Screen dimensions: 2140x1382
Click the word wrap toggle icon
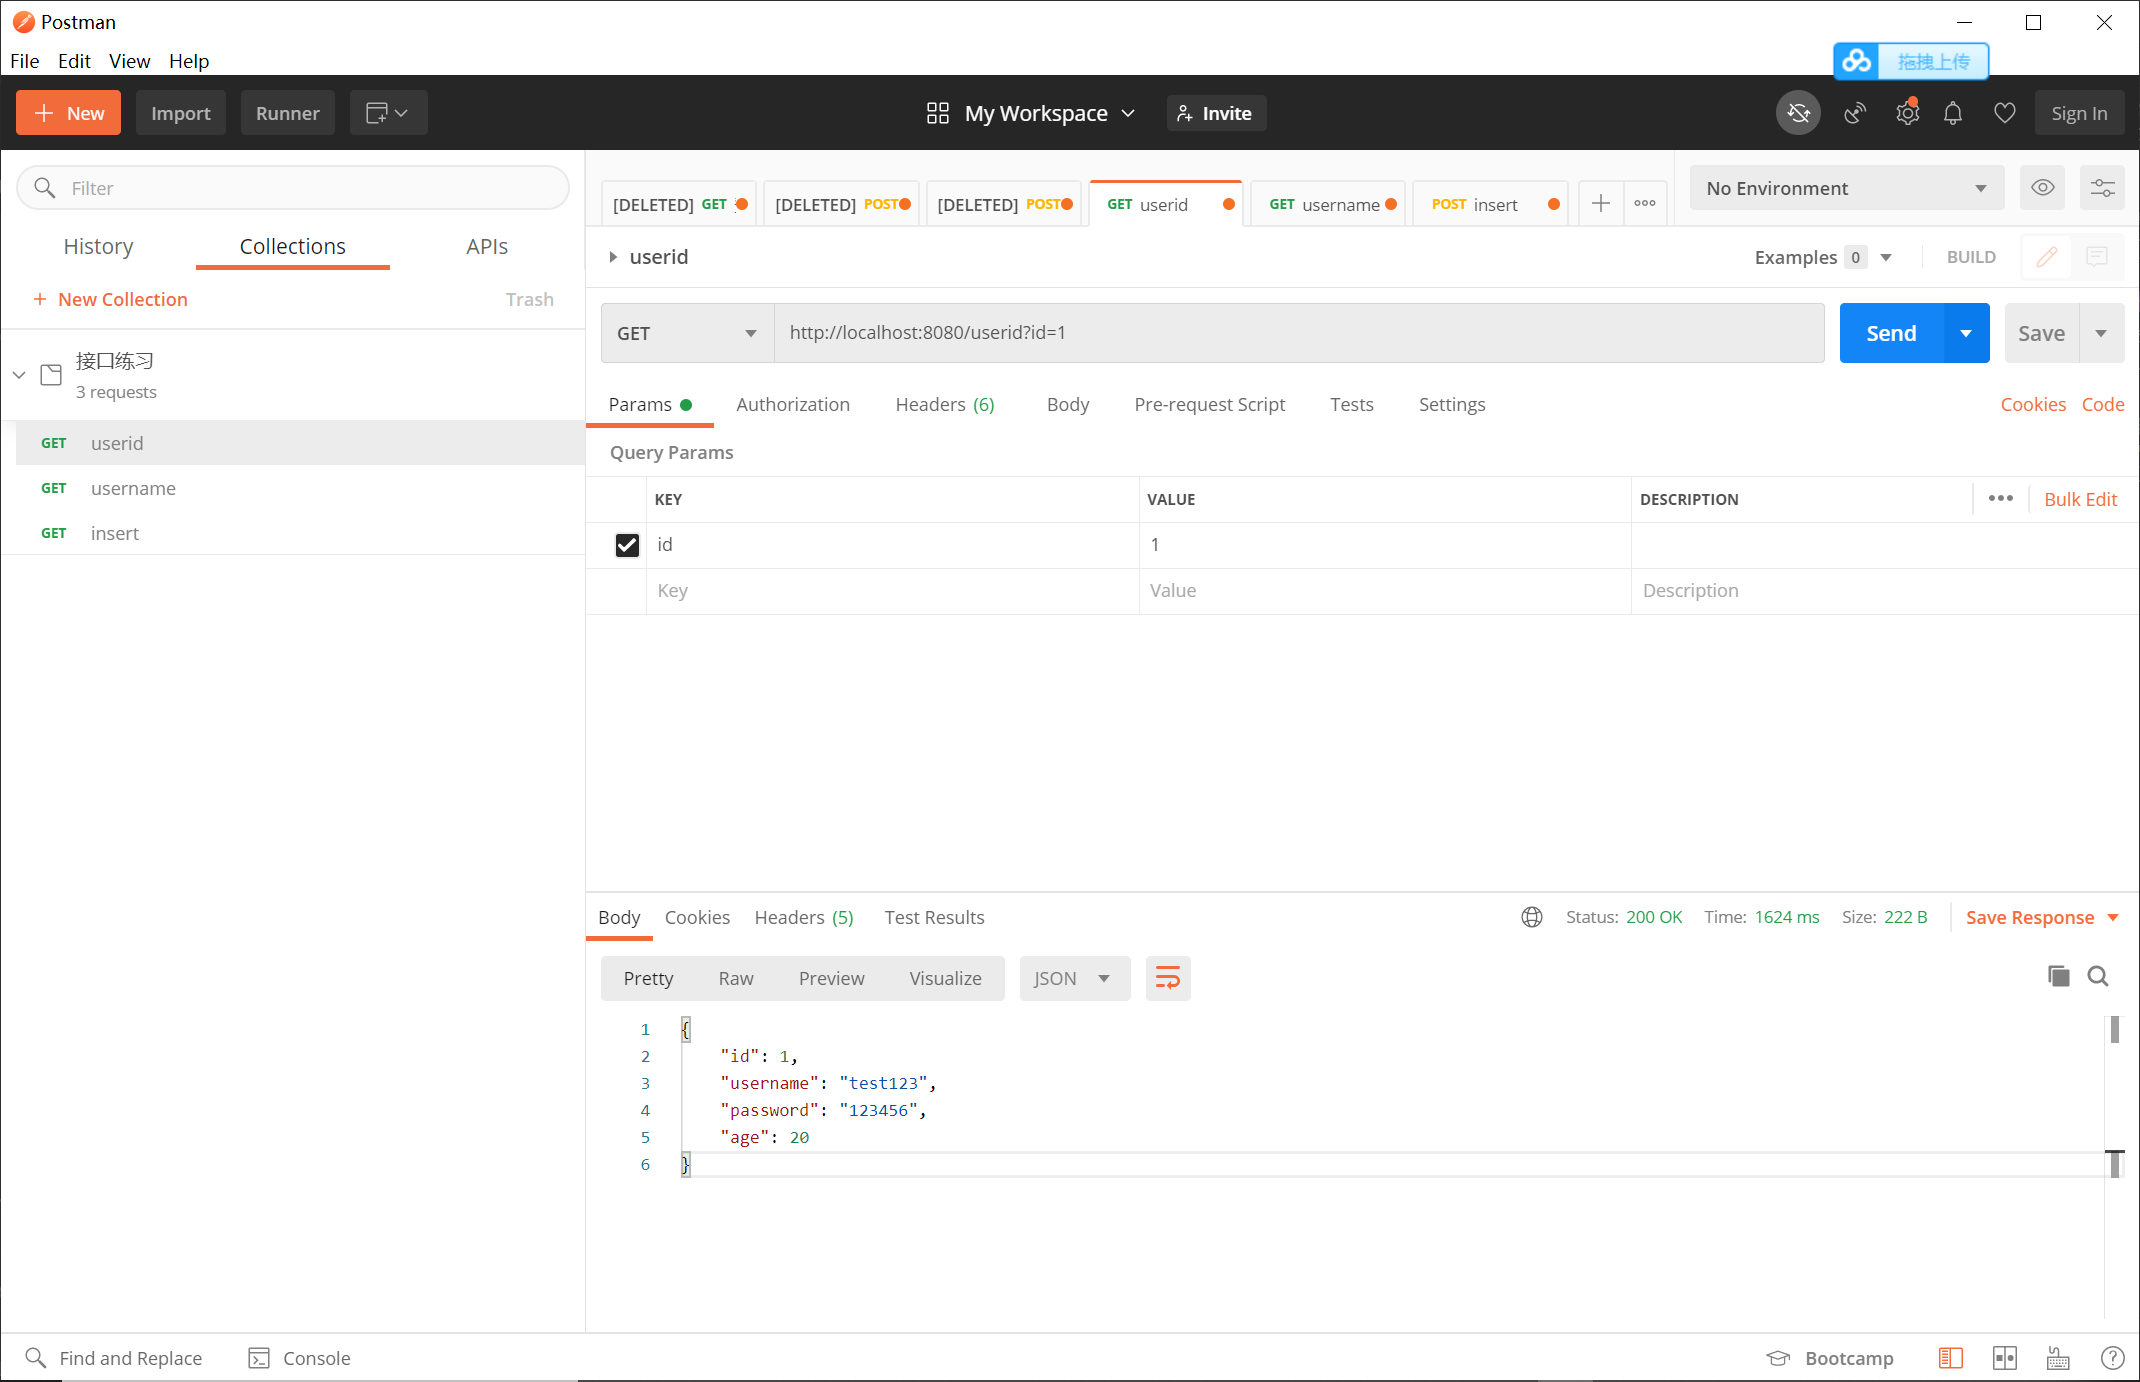tap(1170, 978)
